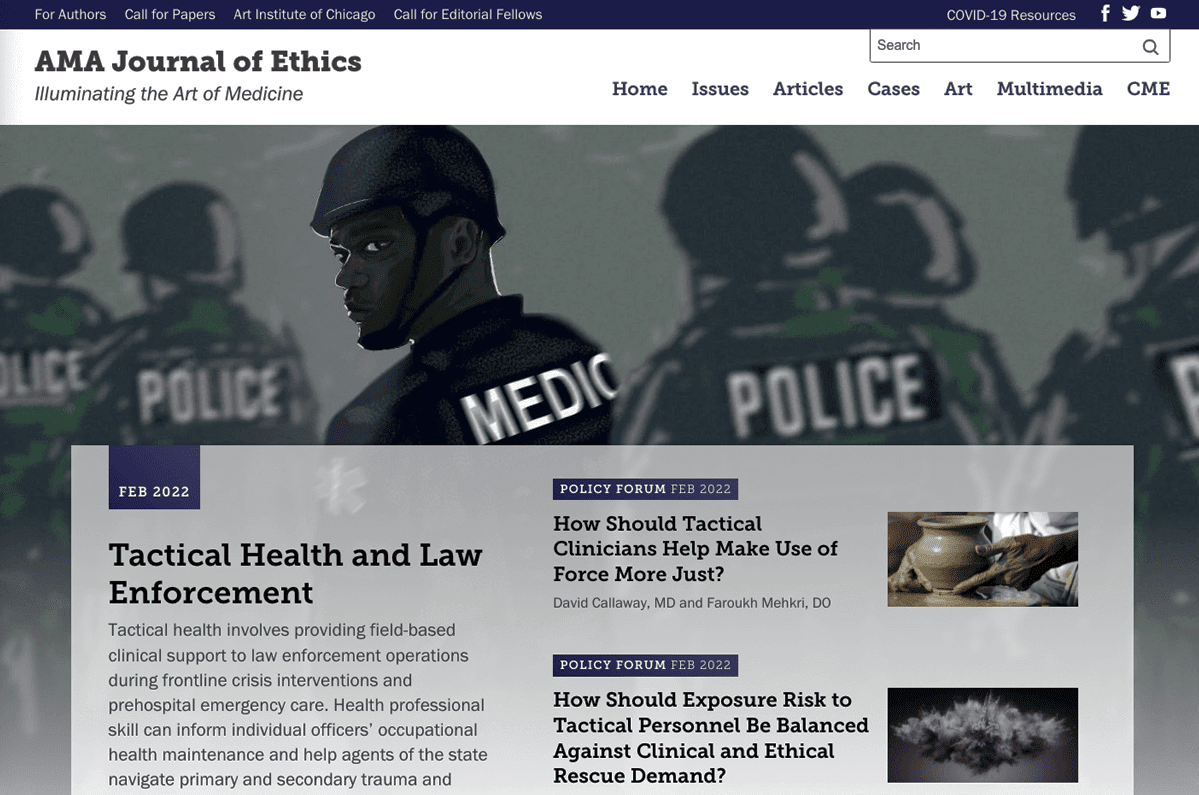Go to the Home menu item
Viewport: 1199px width, 795px height.
639,89
